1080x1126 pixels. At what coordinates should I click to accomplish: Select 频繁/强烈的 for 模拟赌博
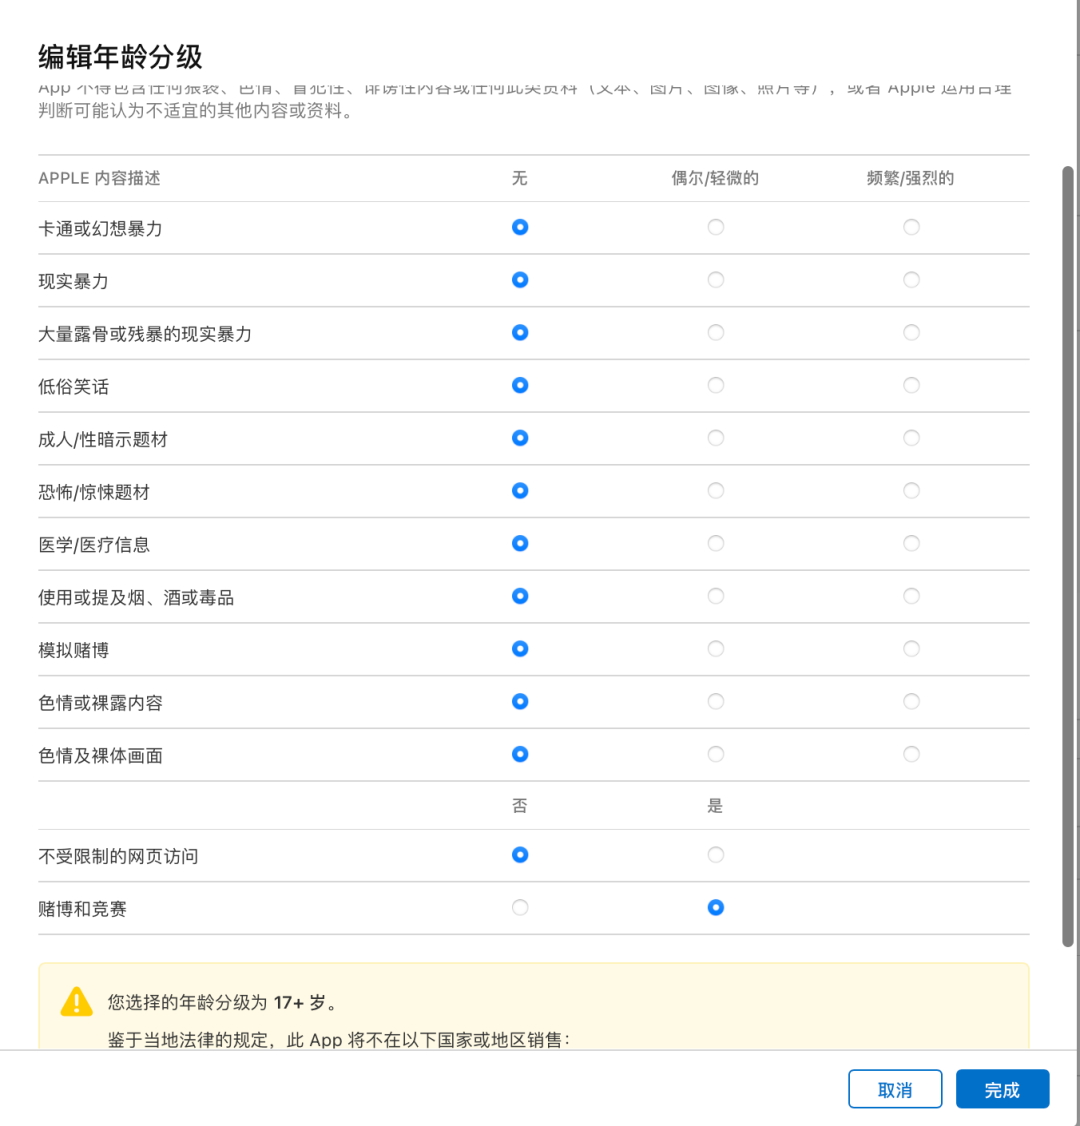911,649
